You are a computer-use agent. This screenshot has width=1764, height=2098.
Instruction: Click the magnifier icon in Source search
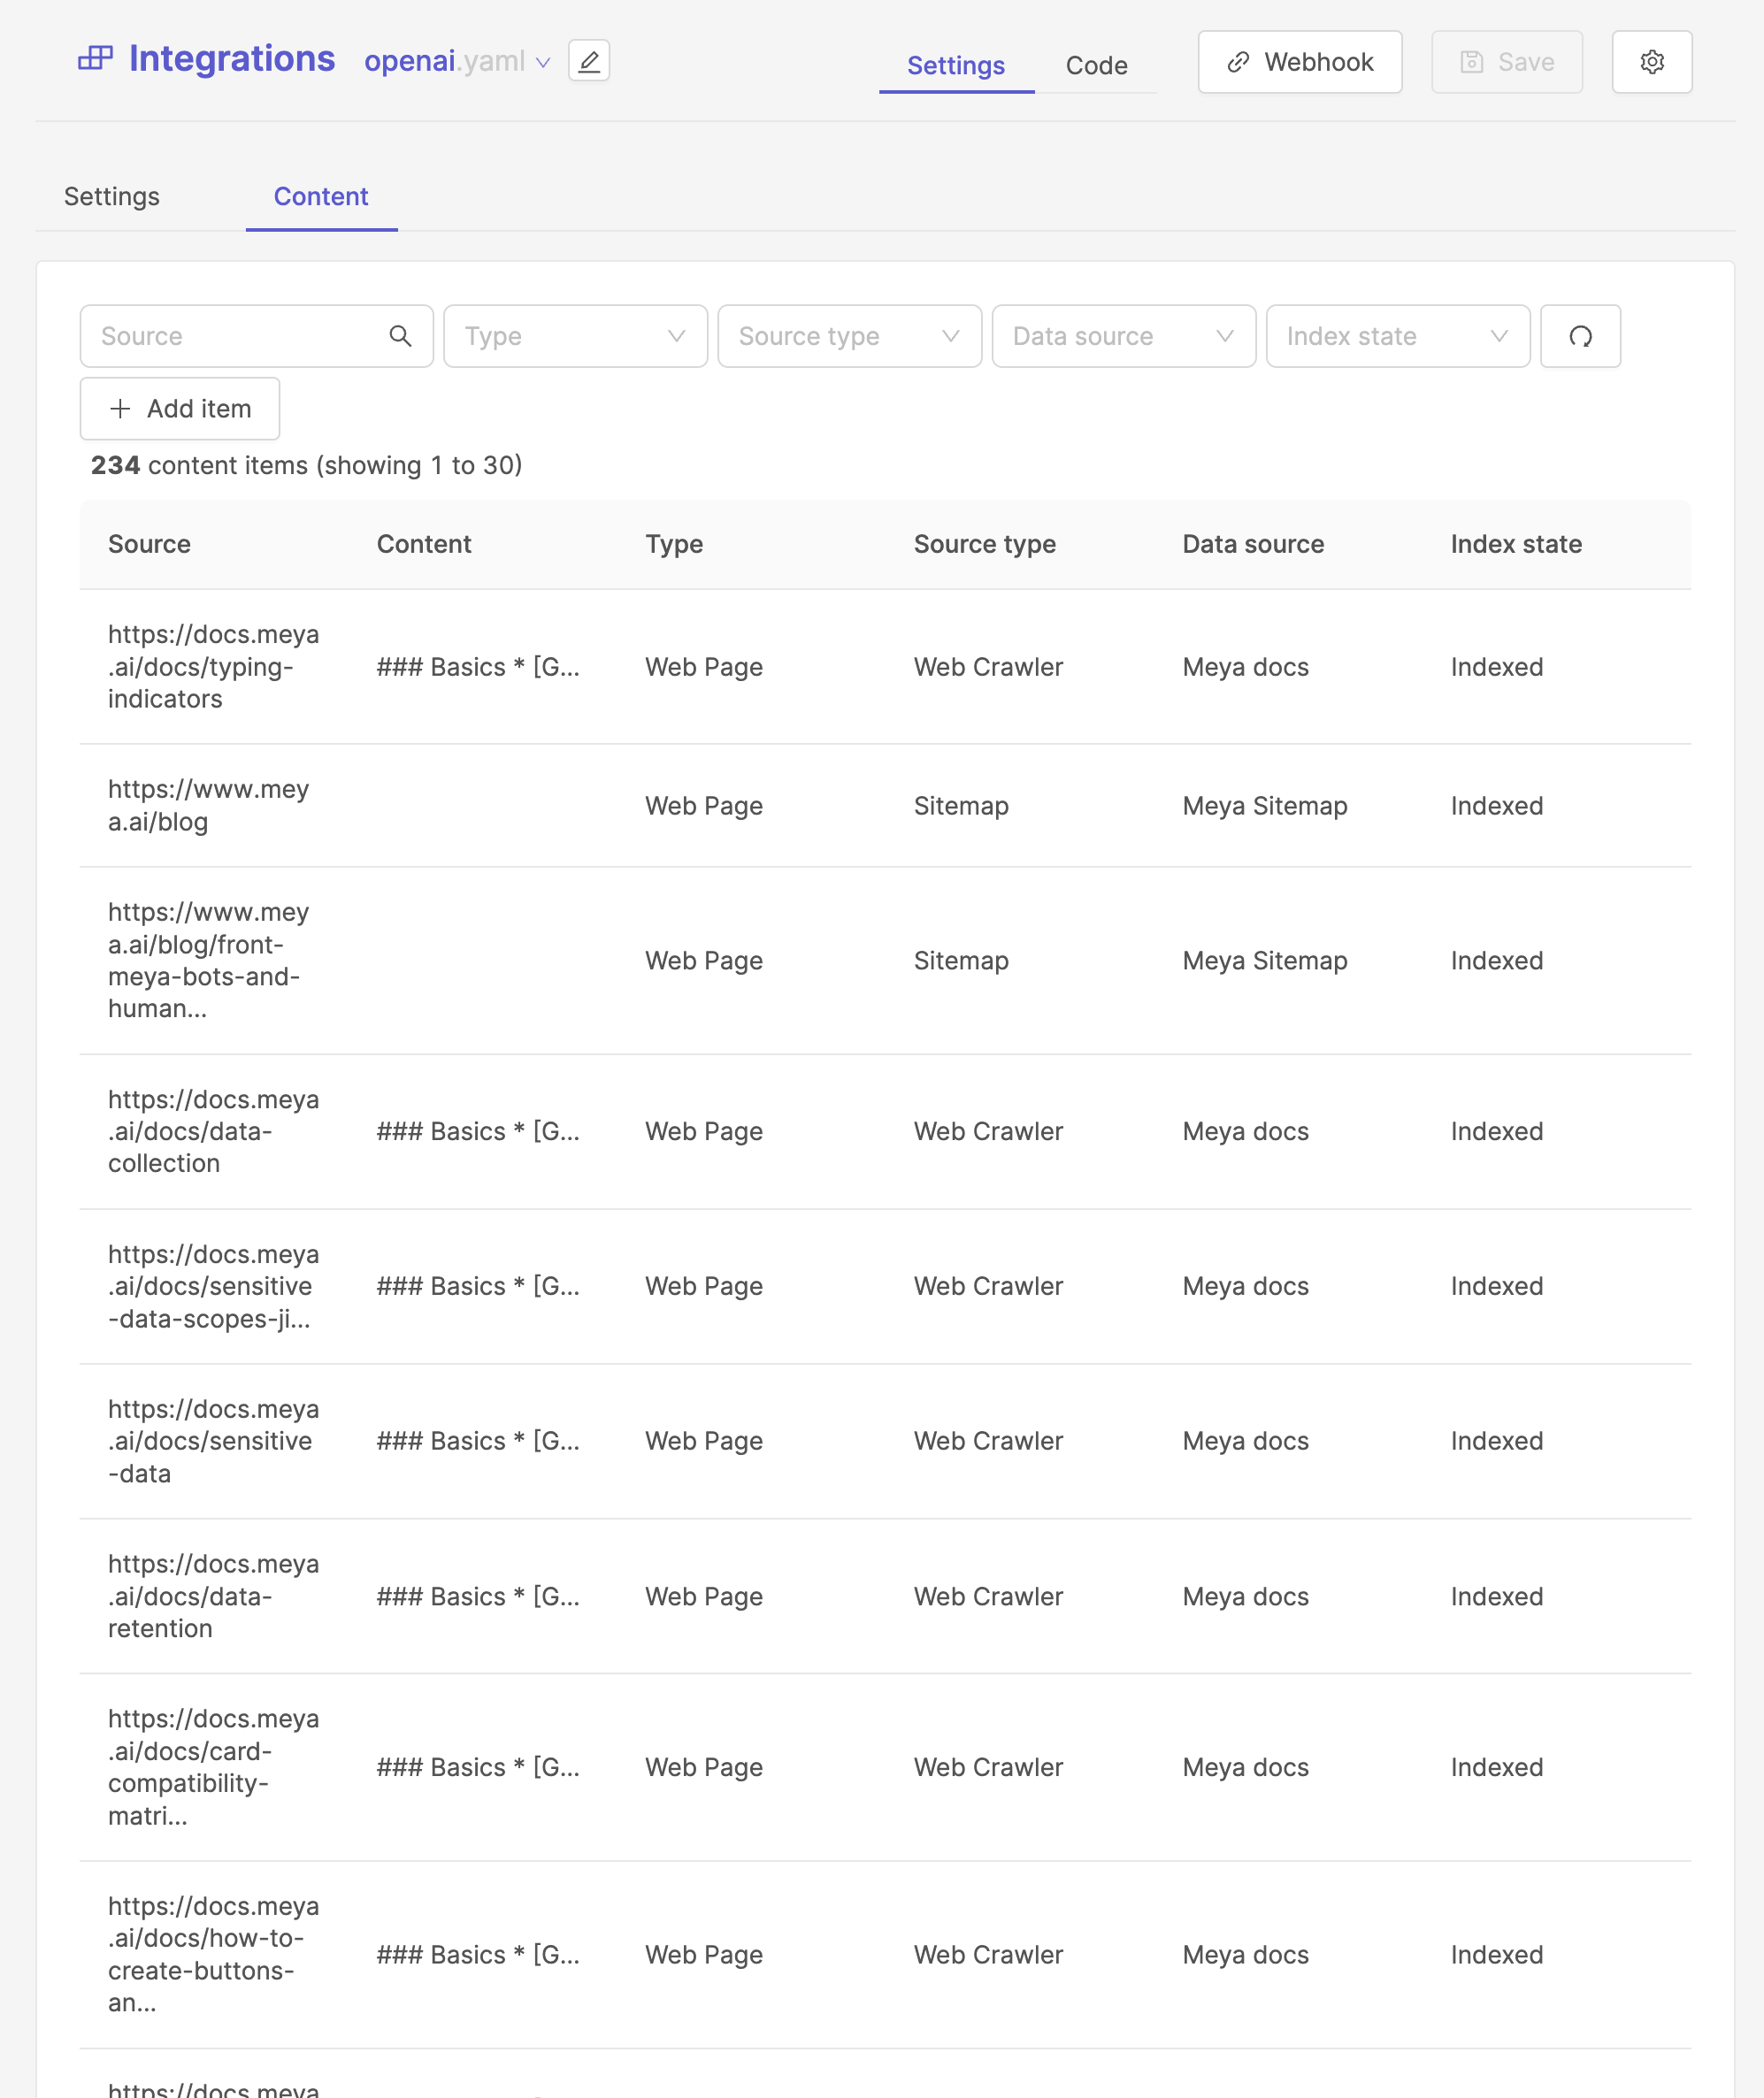point(400,336)
